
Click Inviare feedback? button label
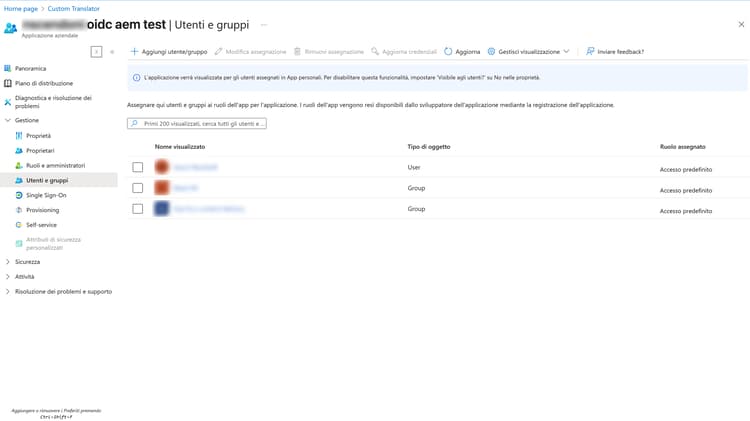click(620, 52)
